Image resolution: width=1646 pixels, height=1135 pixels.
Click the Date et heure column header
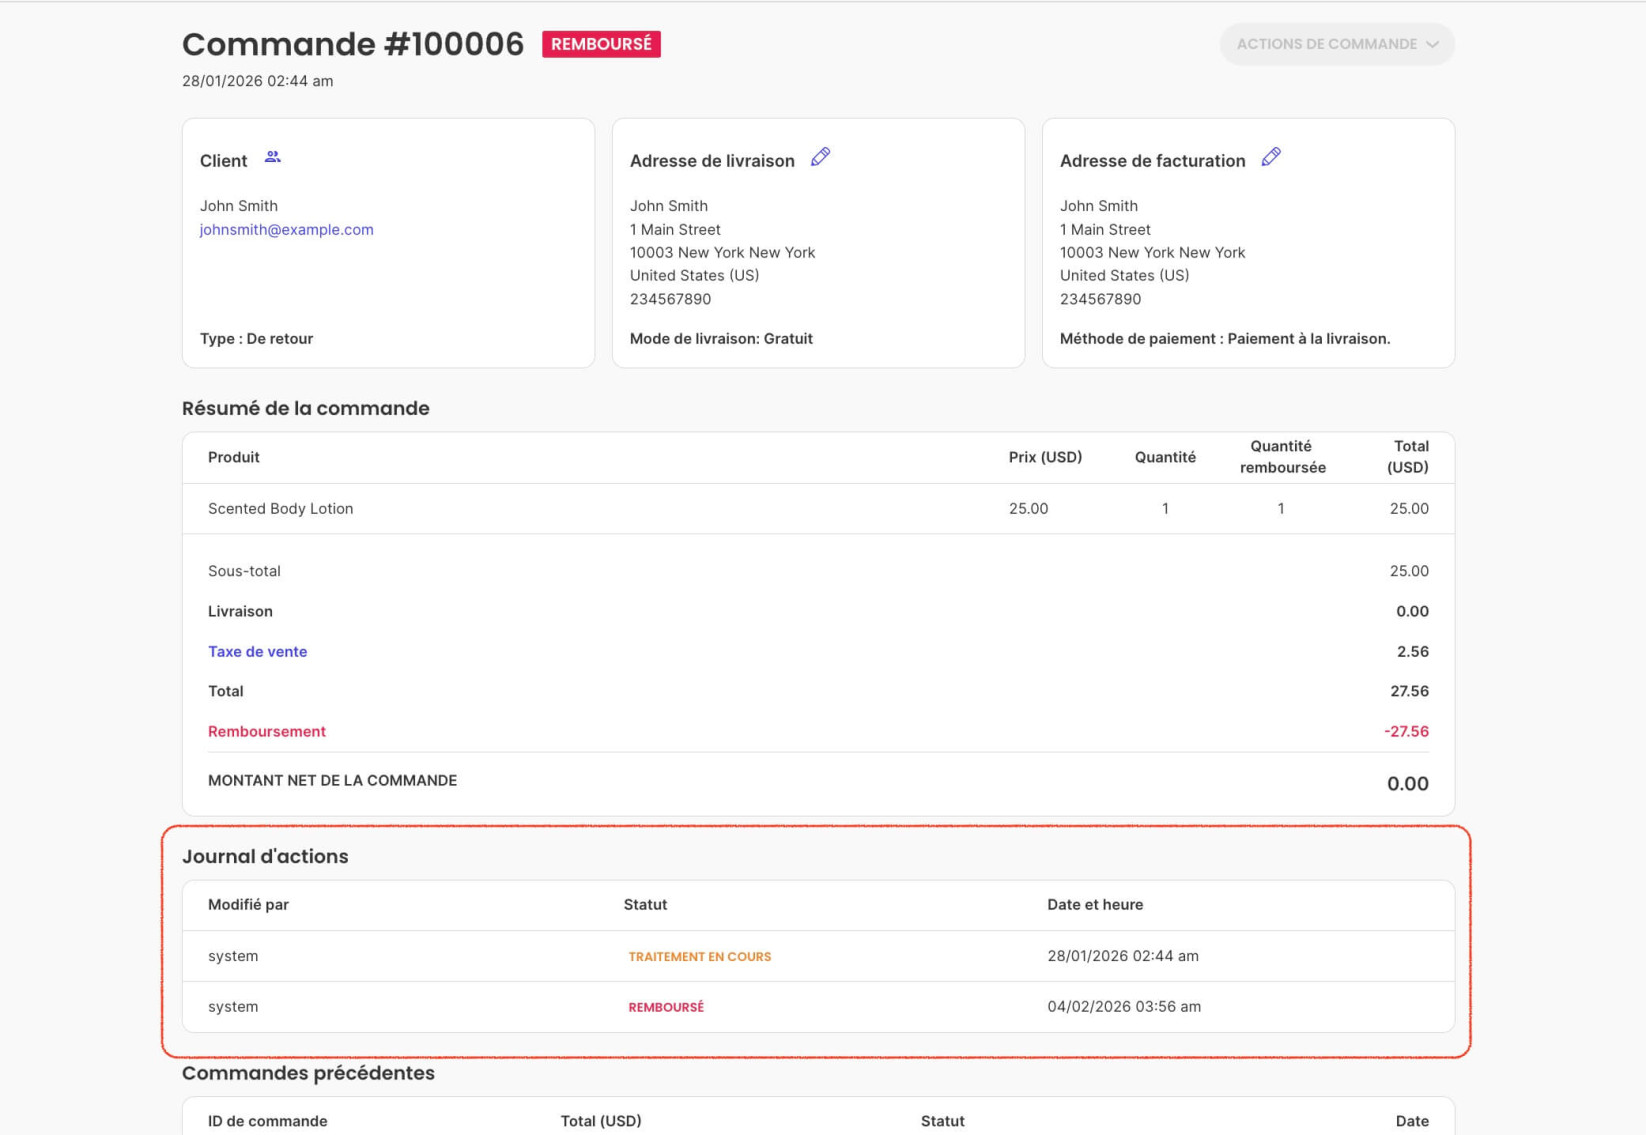(1095, 904)
